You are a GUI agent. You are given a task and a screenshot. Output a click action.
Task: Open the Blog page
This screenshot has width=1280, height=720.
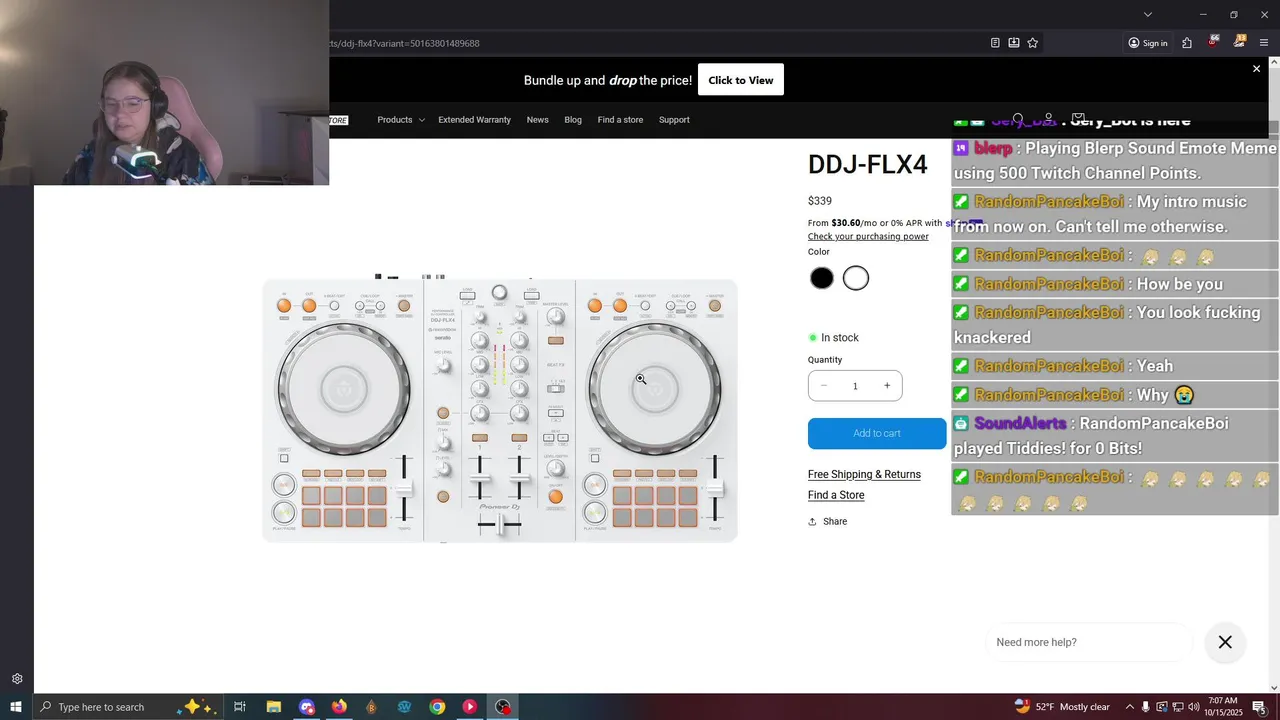pos(573,120)
